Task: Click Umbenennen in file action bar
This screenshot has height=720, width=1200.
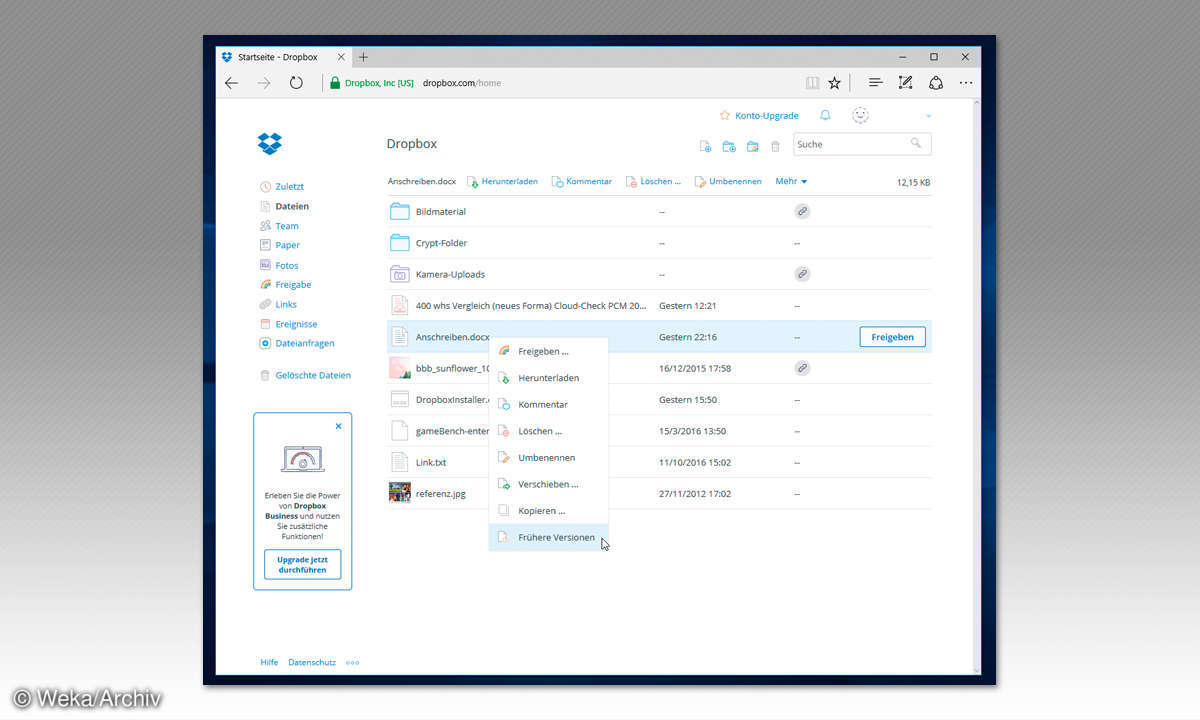Action: [x=728, y=182]
